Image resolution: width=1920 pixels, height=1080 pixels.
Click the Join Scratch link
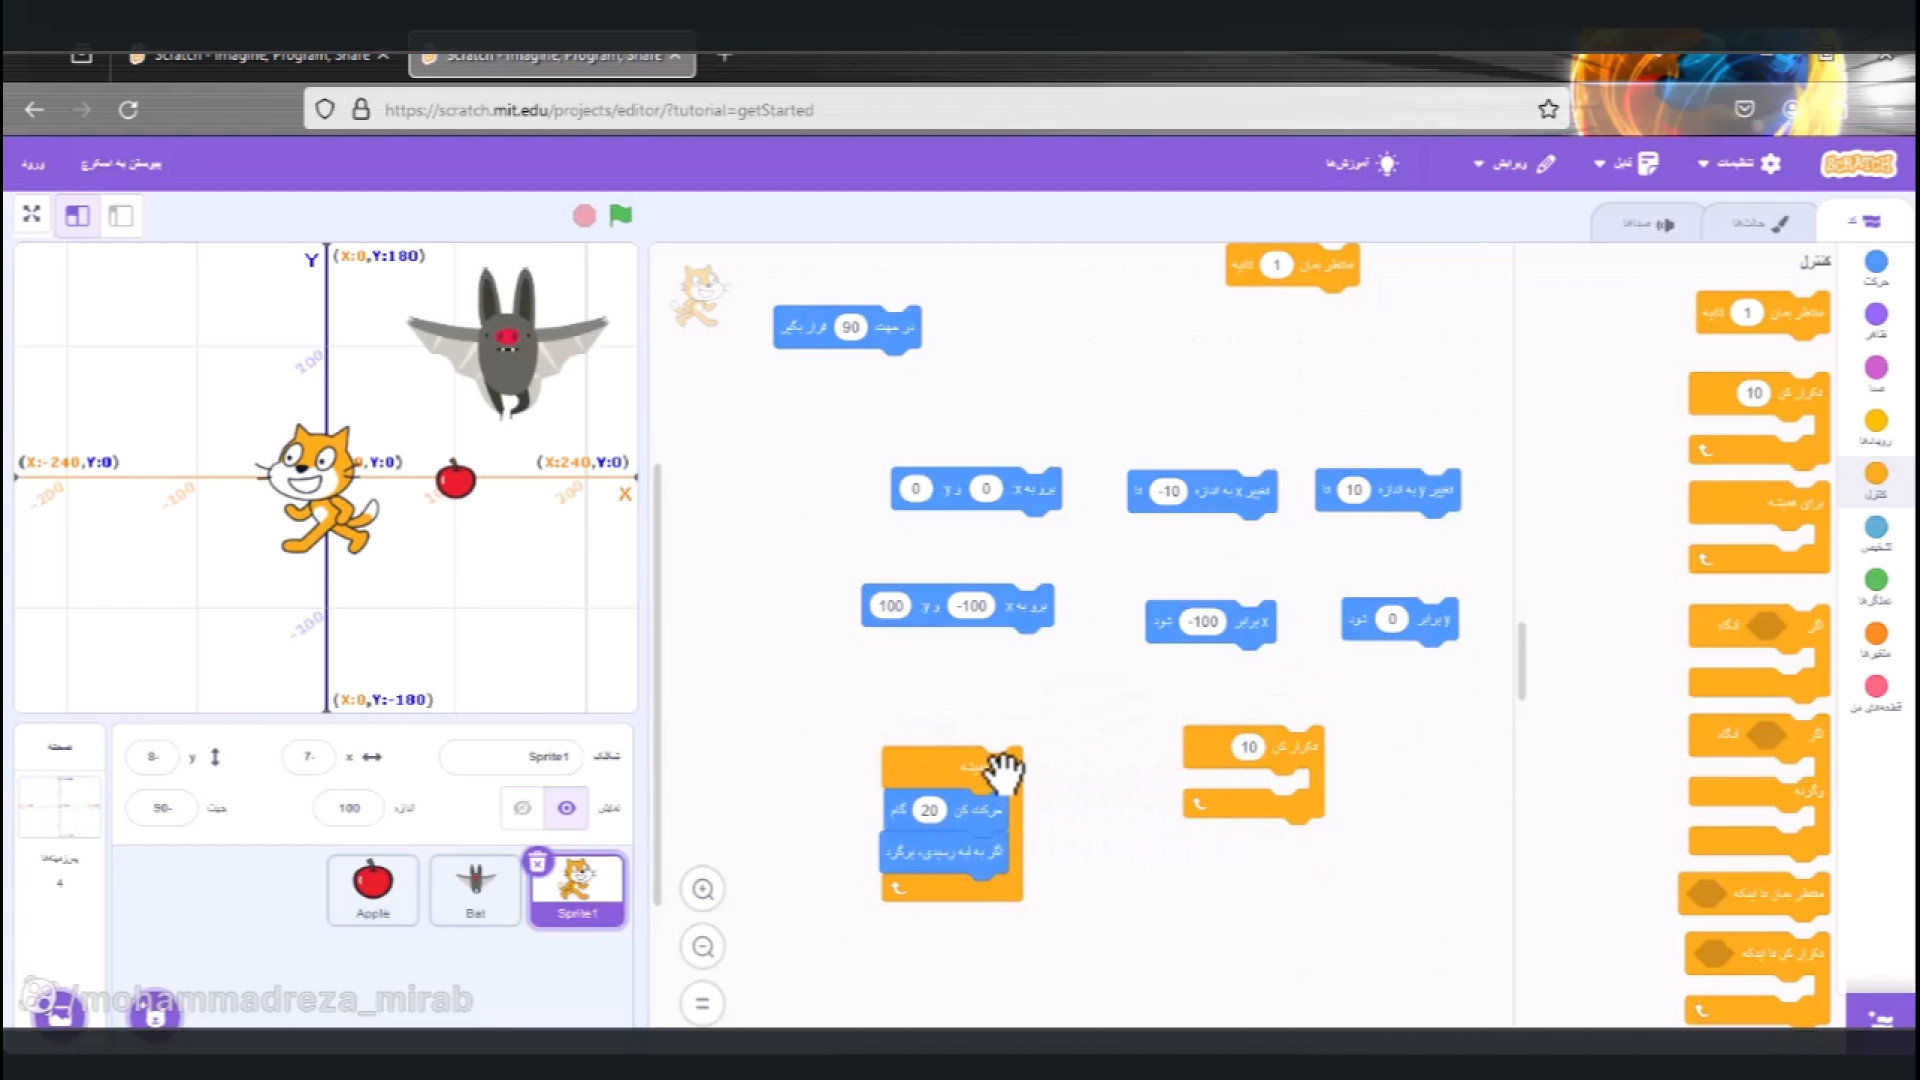click(x=121, y=164)
